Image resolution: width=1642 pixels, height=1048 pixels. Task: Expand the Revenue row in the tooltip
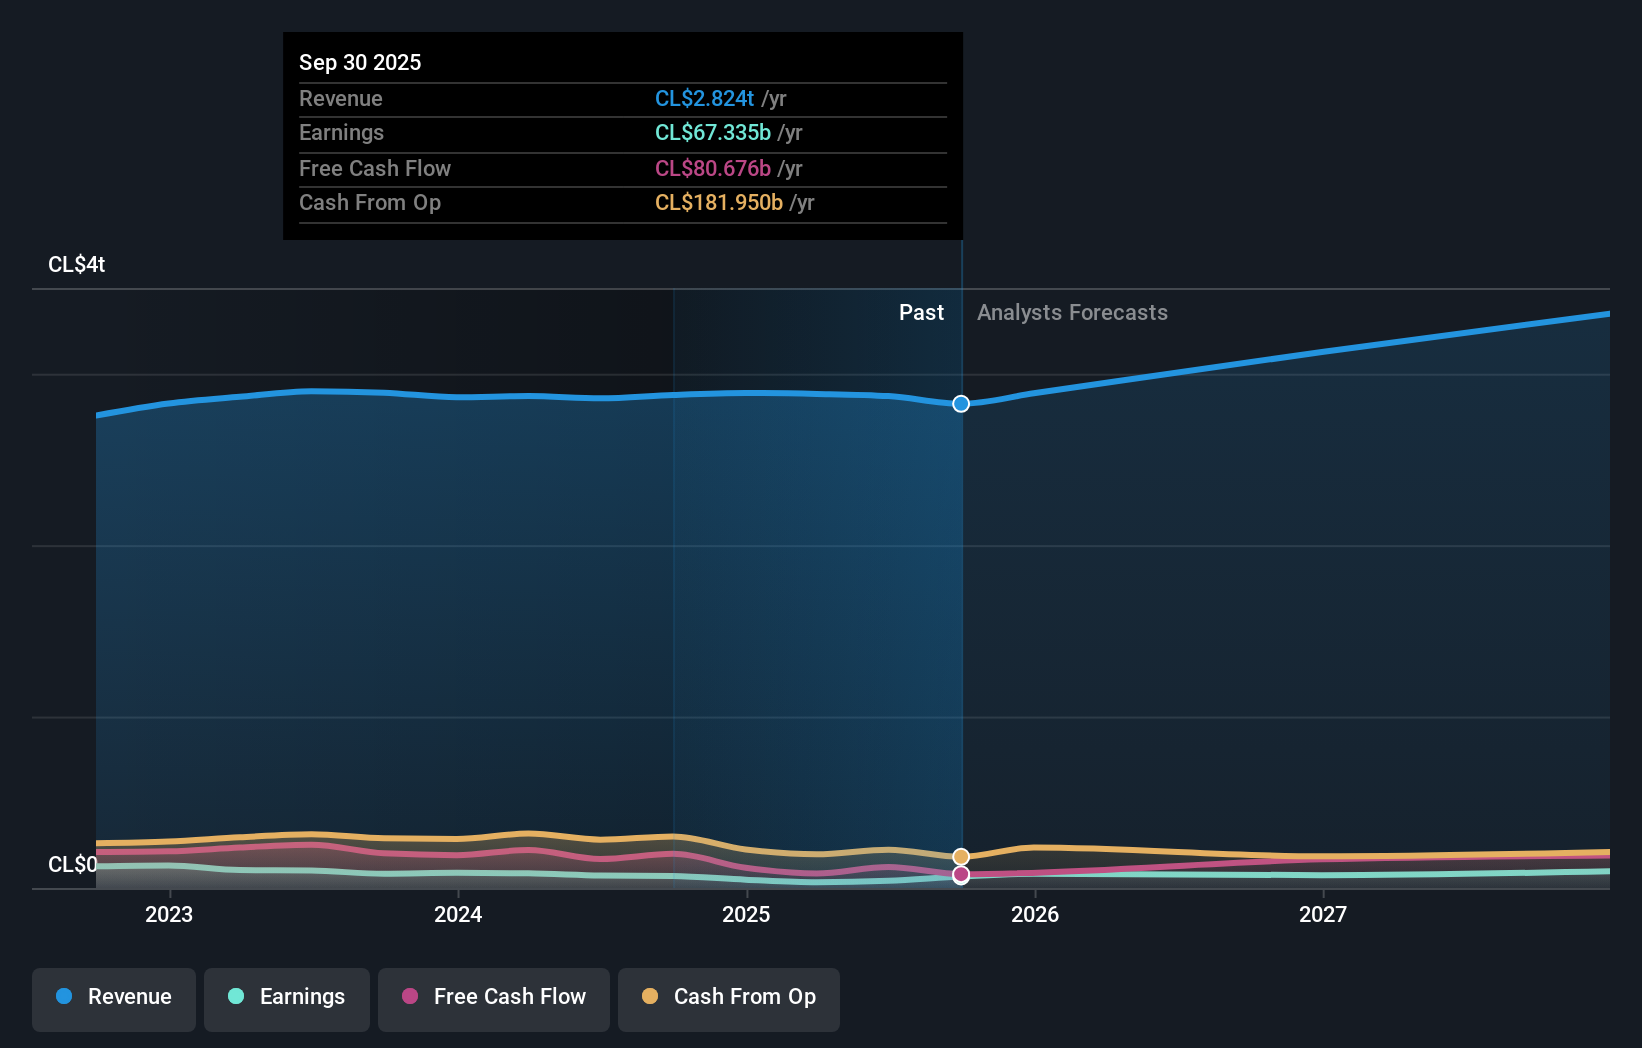point(622,99)
